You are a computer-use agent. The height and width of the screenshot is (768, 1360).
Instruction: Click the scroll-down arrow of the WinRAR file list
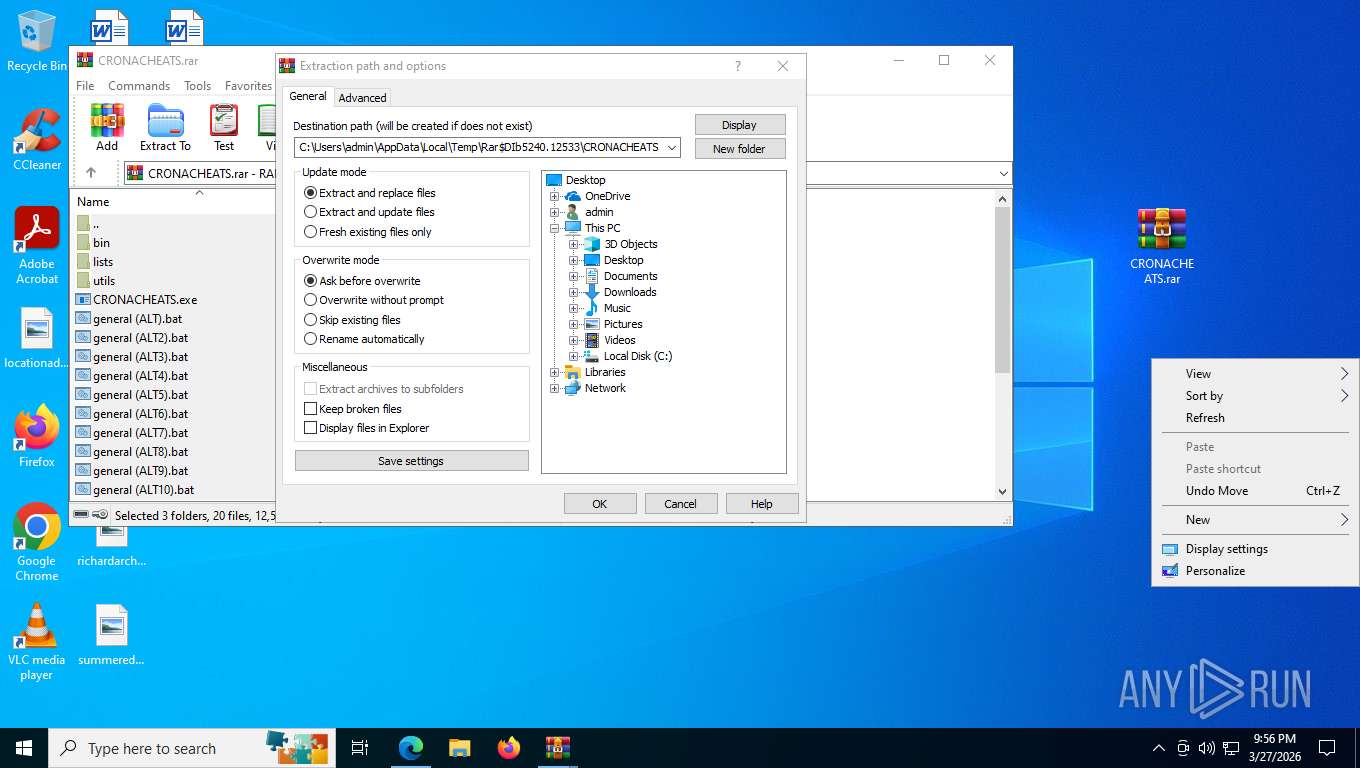pyautogui.click(x=1003, y=491)
